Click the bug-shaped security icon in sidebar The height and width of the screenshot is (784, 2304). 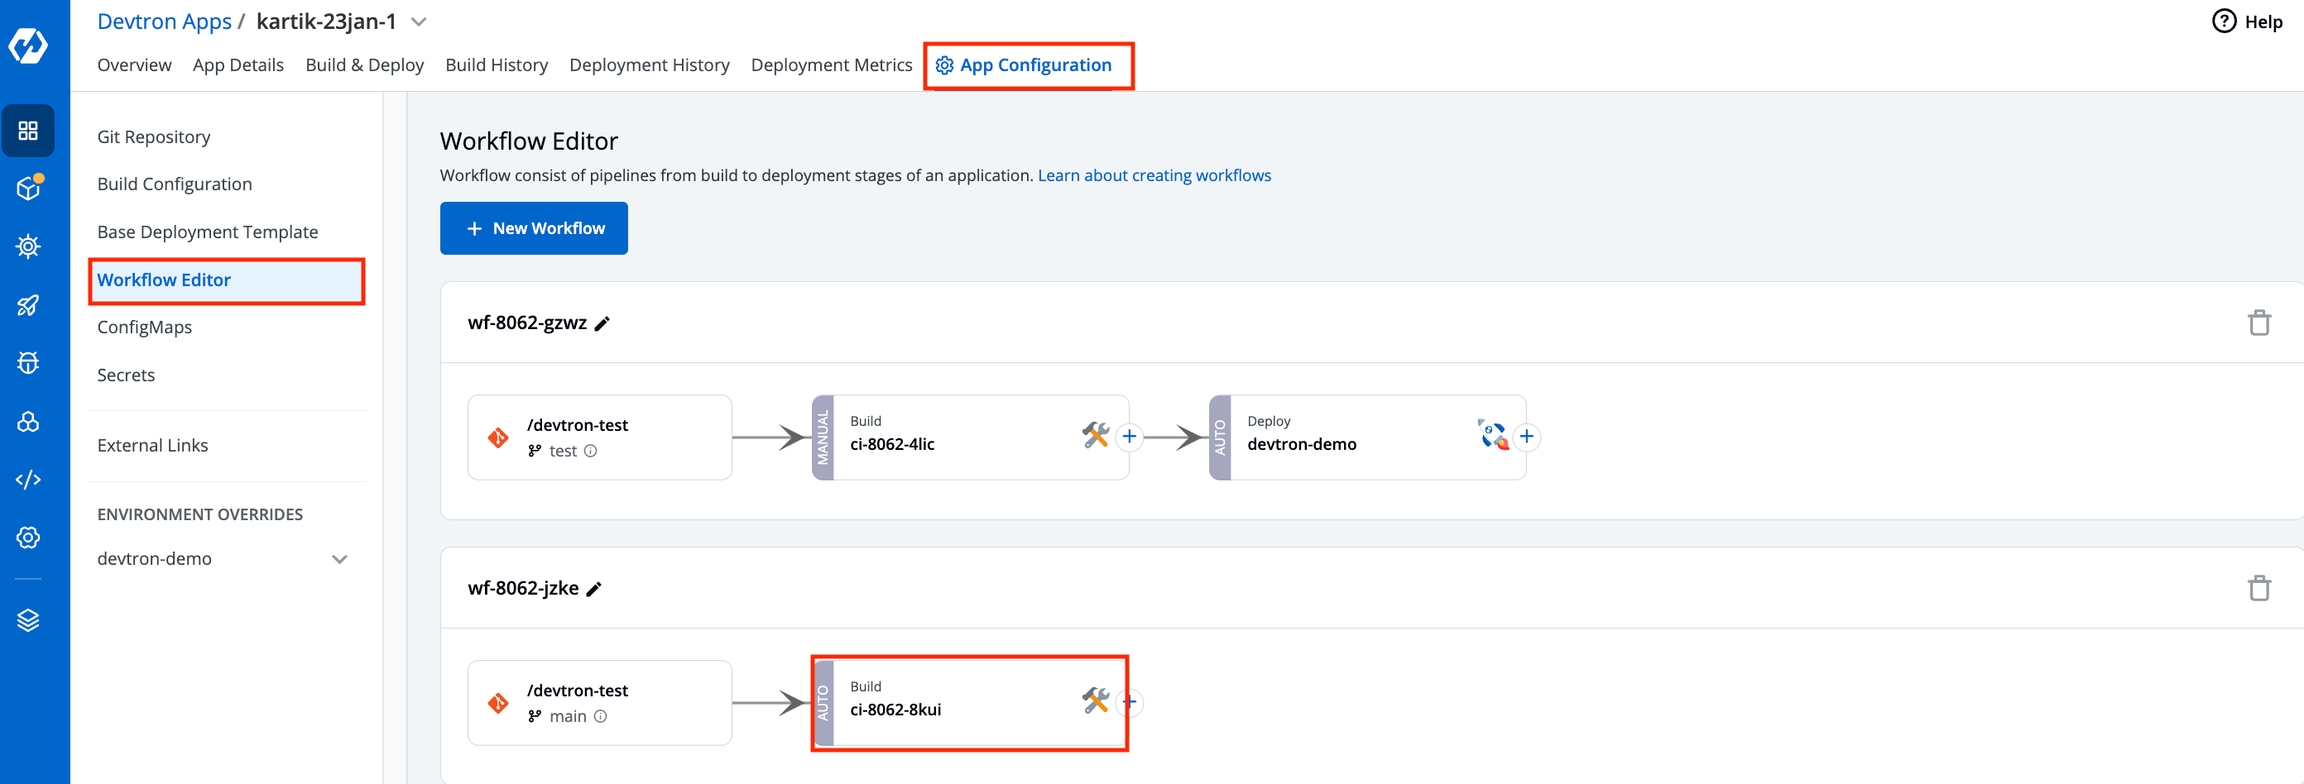pyautogui.click(x=28, y=363)
